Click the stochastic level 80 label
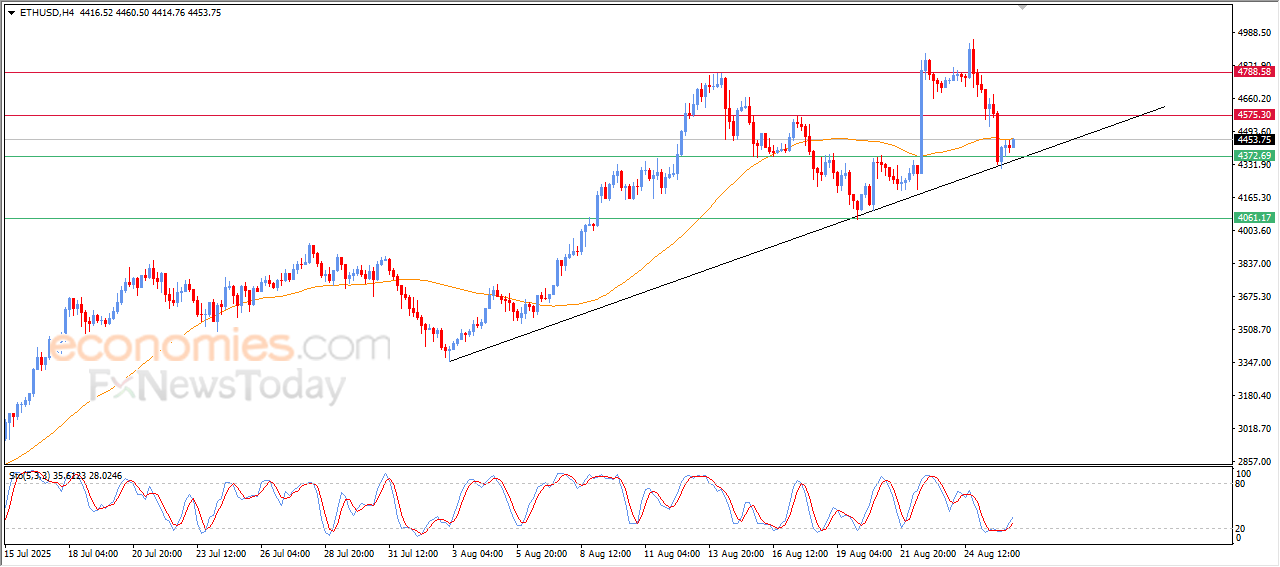Screen dimensions: 1280x567 click(x=1241, y=484)
